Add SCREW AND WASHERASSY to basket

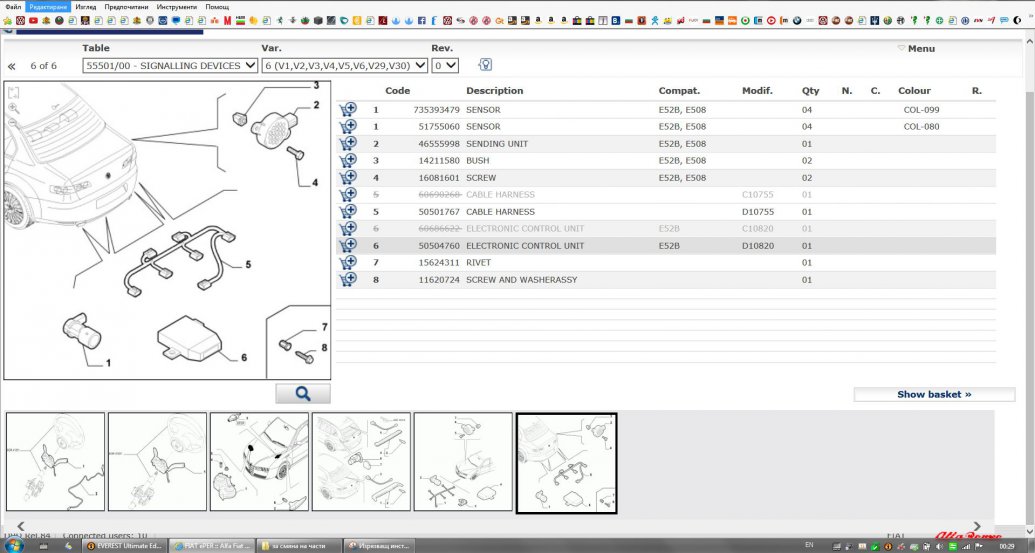348,280
